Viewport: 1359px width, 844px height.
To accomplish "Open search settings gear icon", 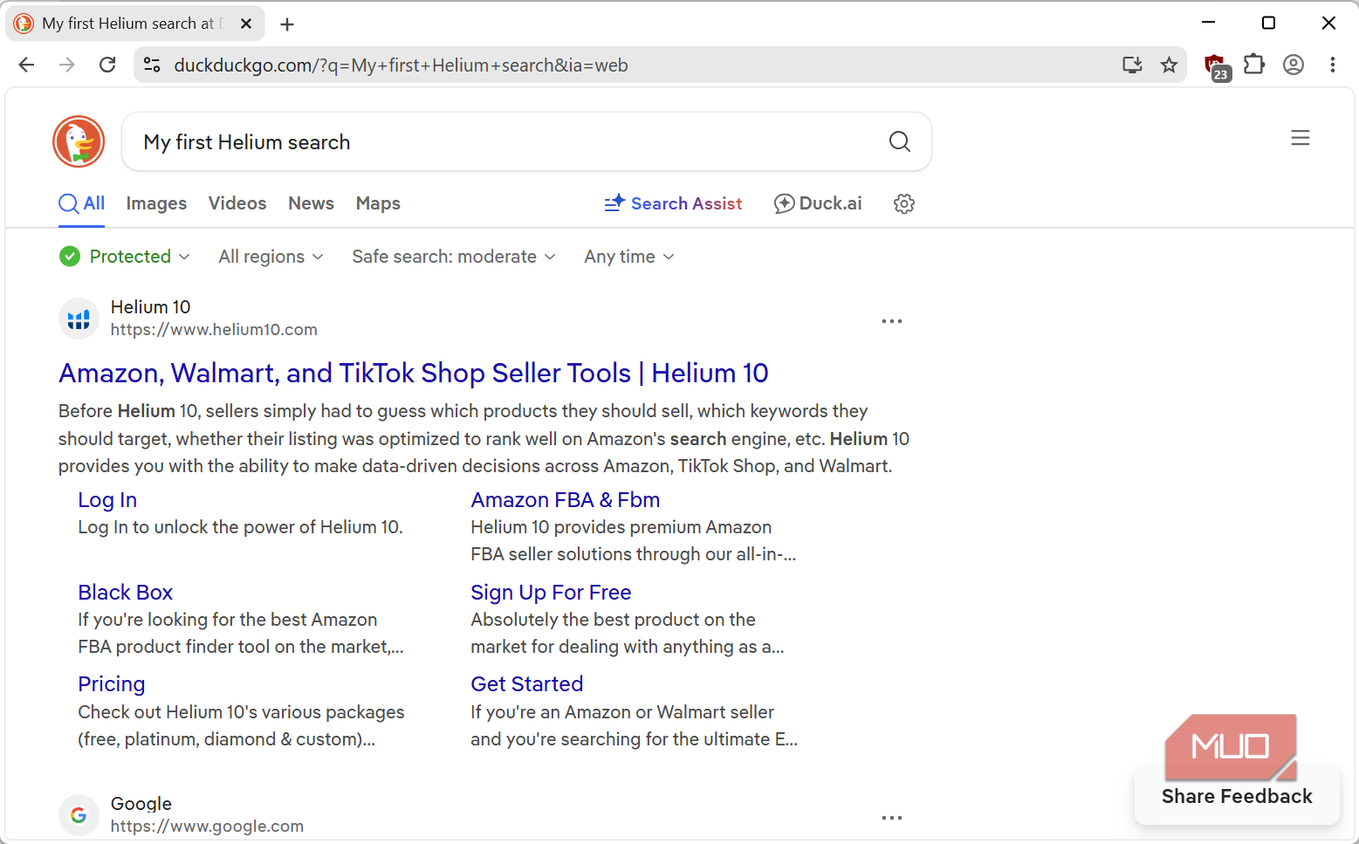I will pyautogui.click(x=904, y=204).
